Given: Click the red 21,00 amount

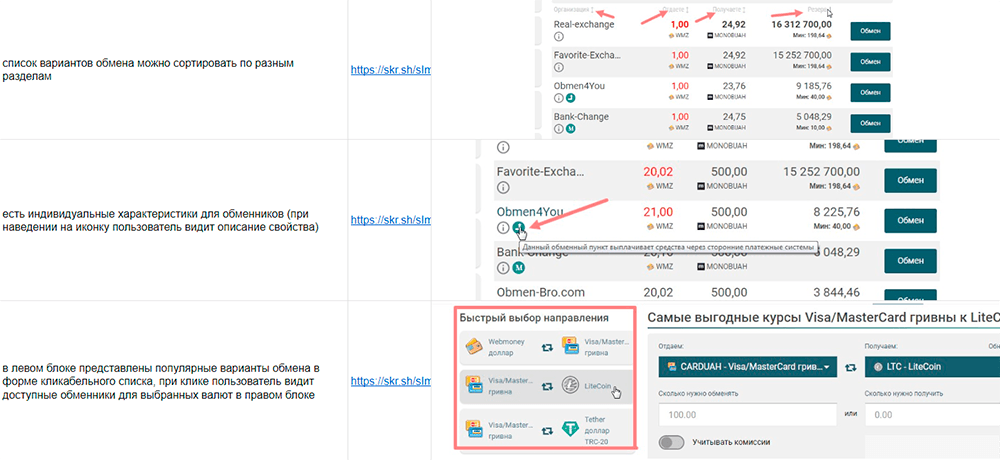Looking at the screenshot, I should (658, 212).
